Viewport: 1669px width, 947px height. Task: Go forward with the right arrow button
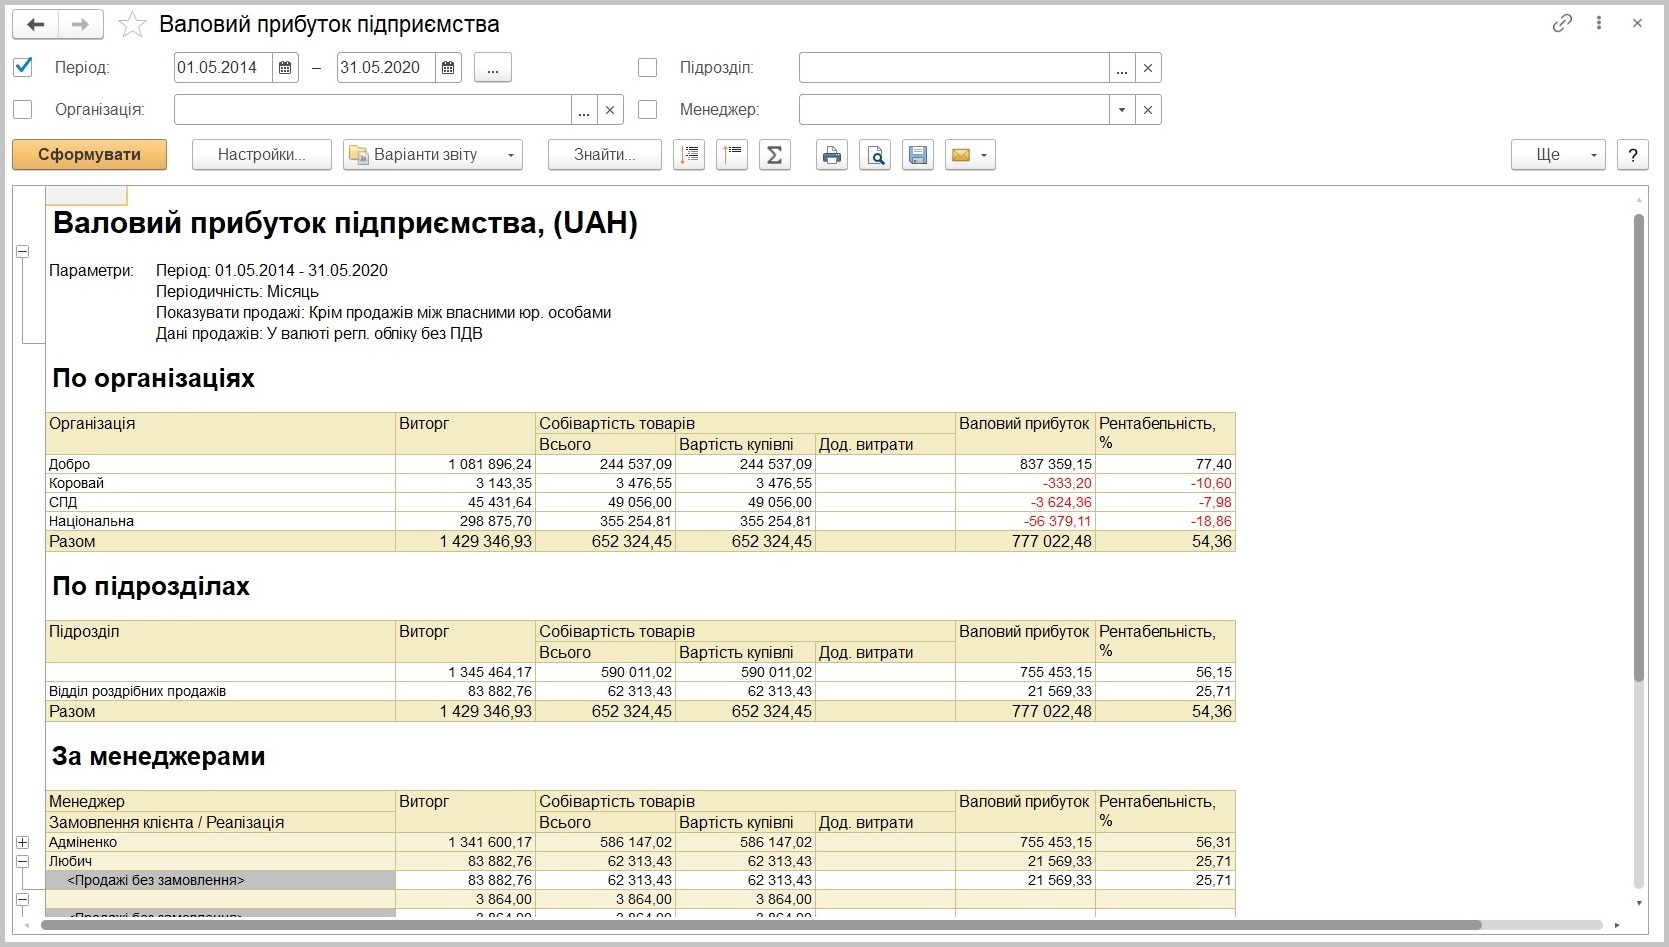tap(81, 24)
